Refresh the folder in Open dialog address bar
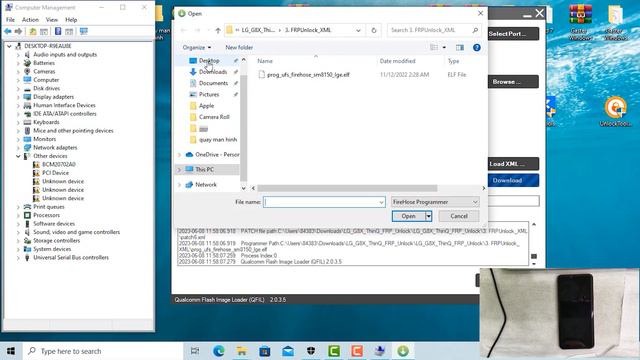Image resolution: width=640 pixels, height=360 pixels. click(373, 30)
